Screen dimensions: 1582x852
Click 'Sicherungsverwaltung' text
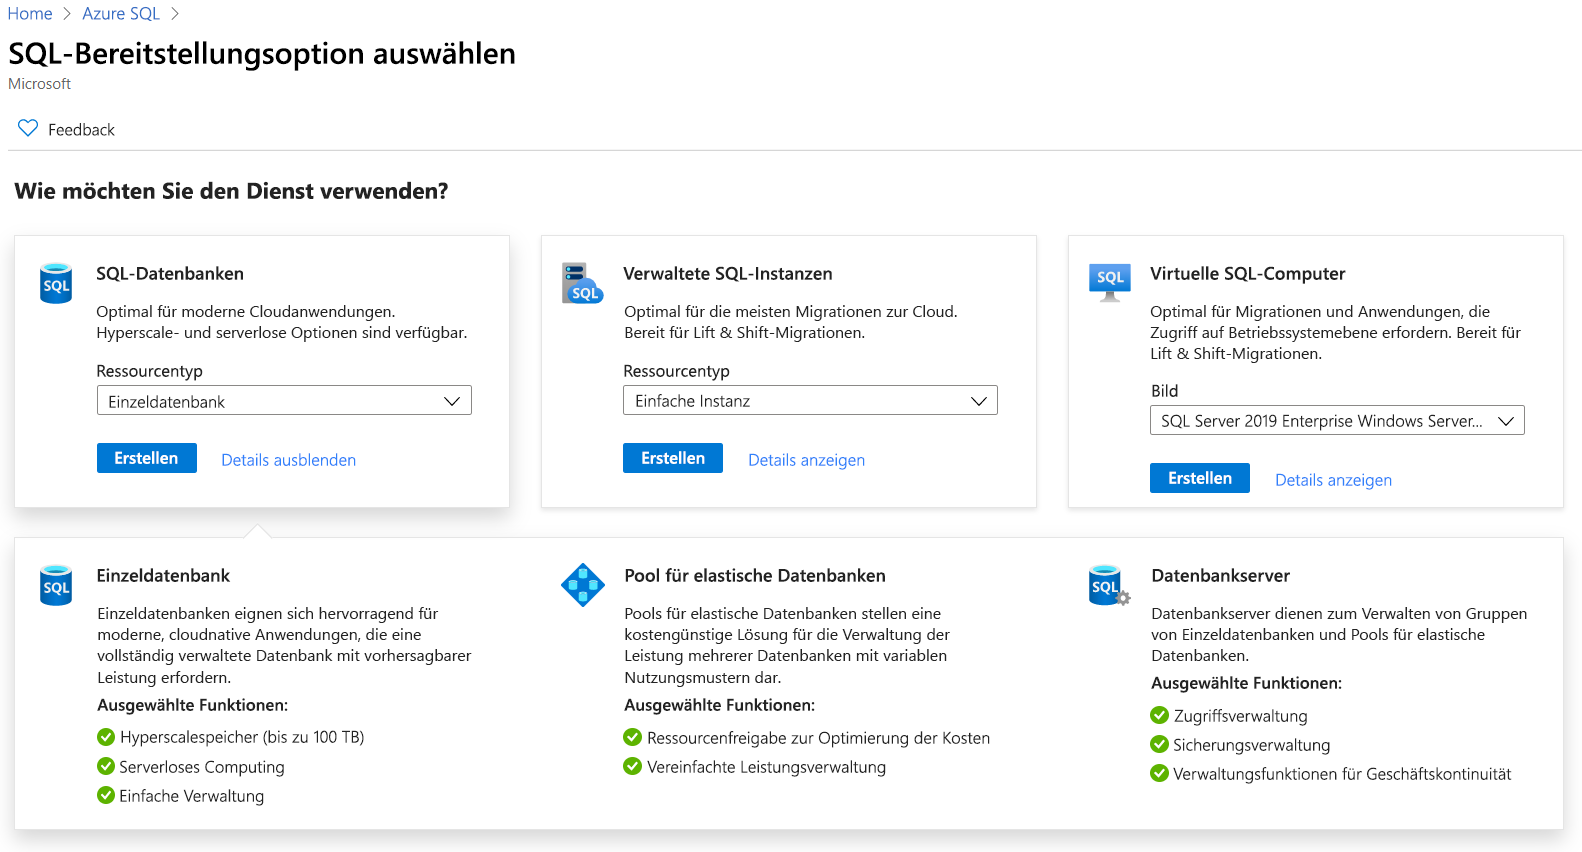(1251, 745)
